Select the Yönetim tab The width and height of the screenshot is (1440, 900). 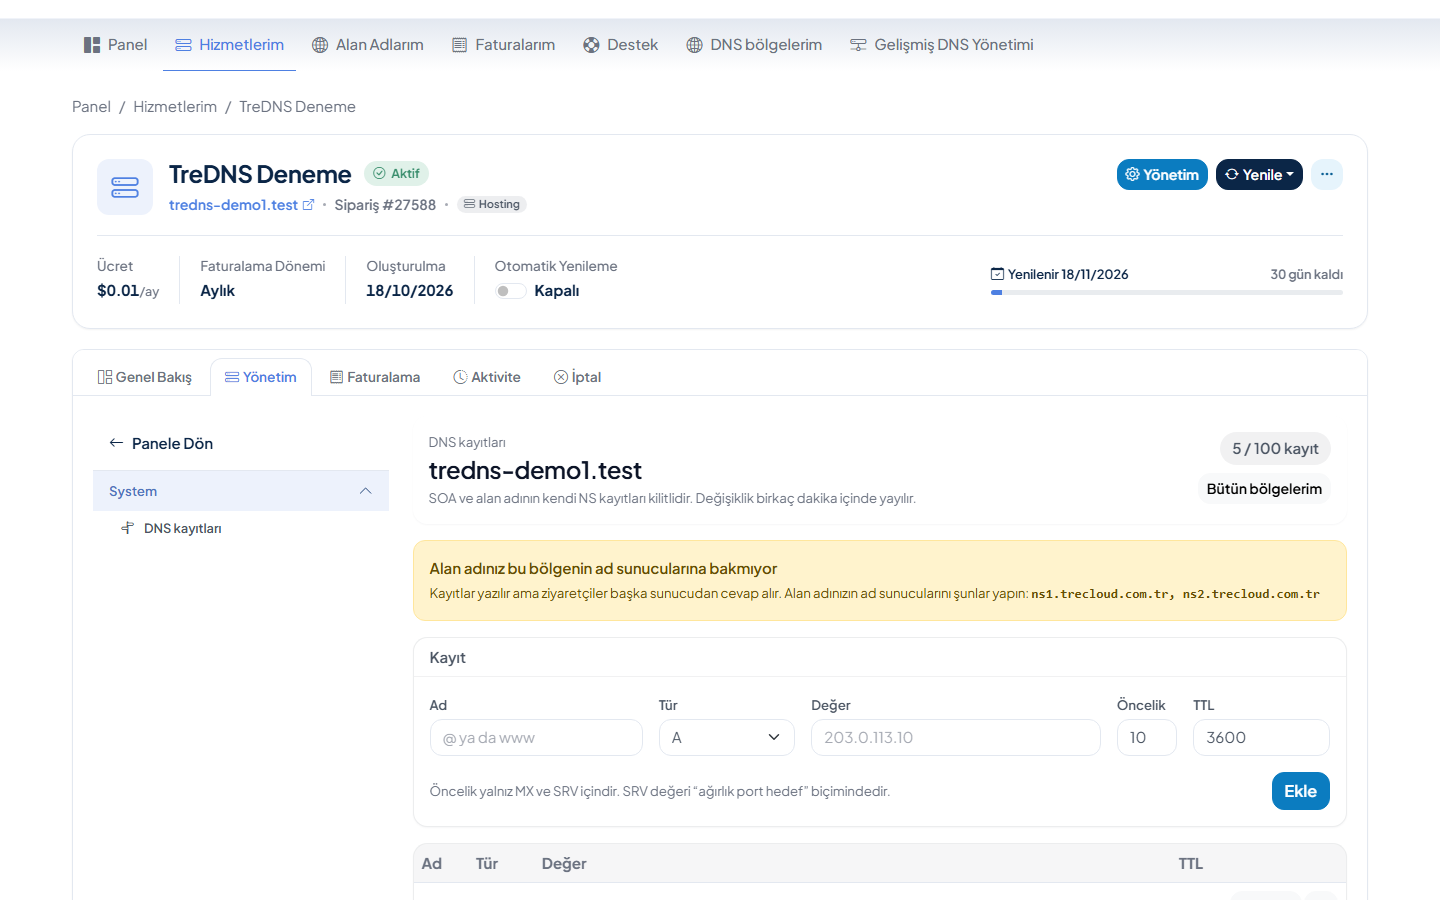[261, 377]
